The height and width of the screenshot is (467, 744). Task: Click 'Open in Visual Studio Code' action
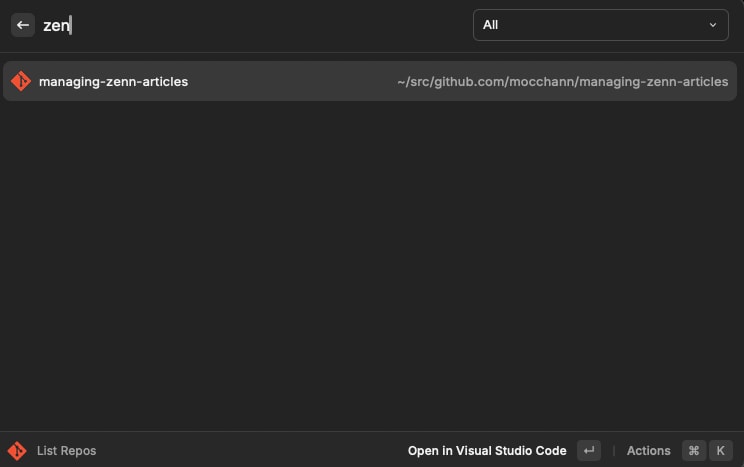[x=487, y=450]
